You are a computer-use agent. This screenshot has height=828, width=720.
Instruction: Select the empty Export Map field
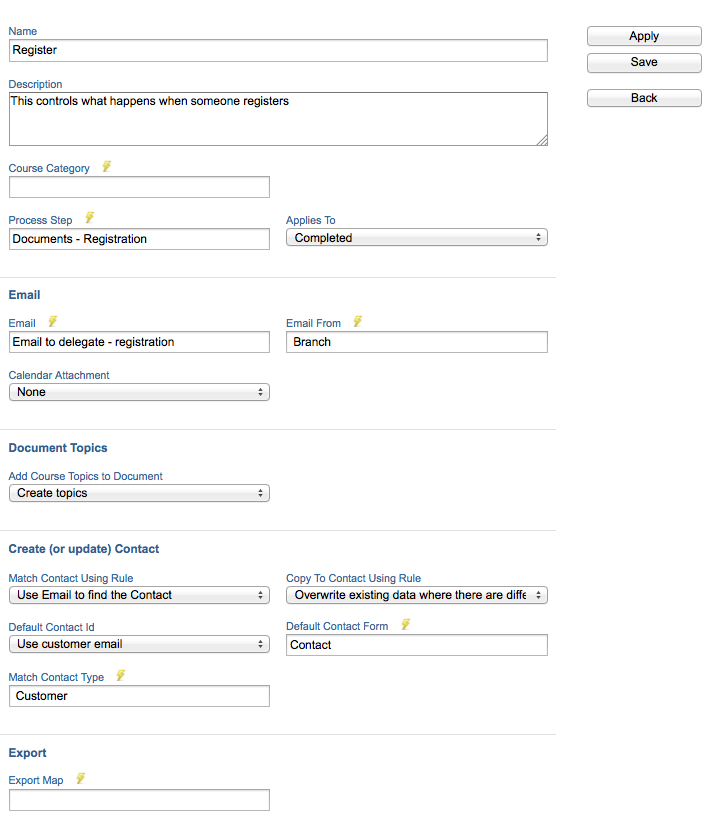coord(139,800)
